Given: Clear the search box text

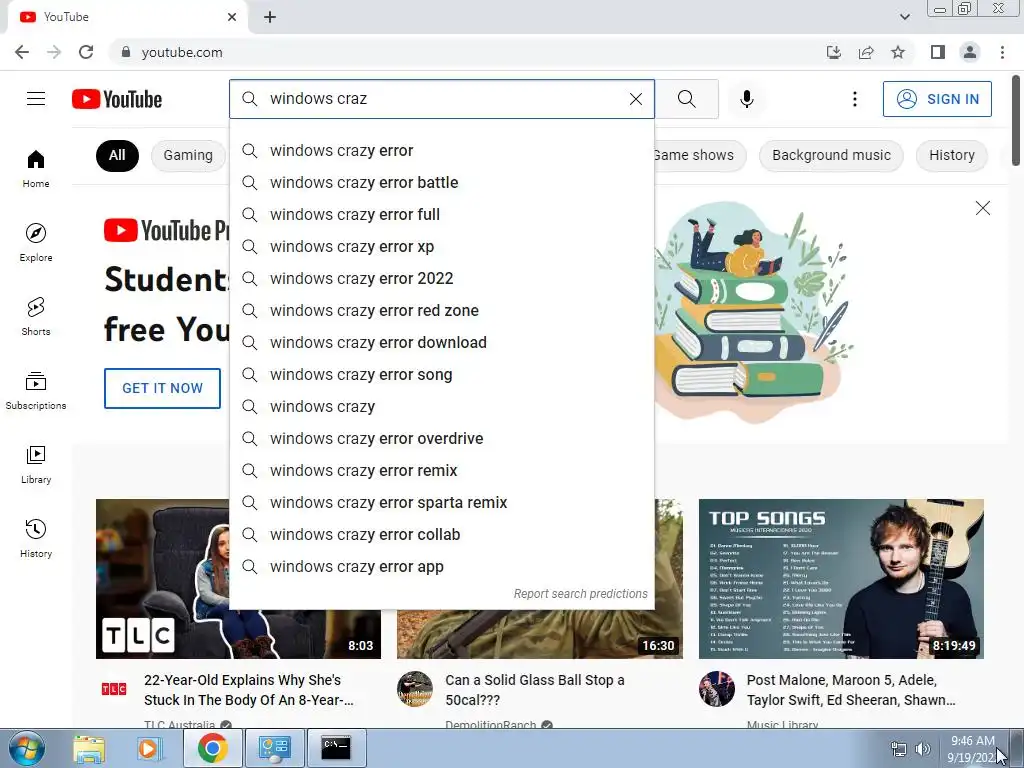Looking at the screenshot, I should (635, 99).
